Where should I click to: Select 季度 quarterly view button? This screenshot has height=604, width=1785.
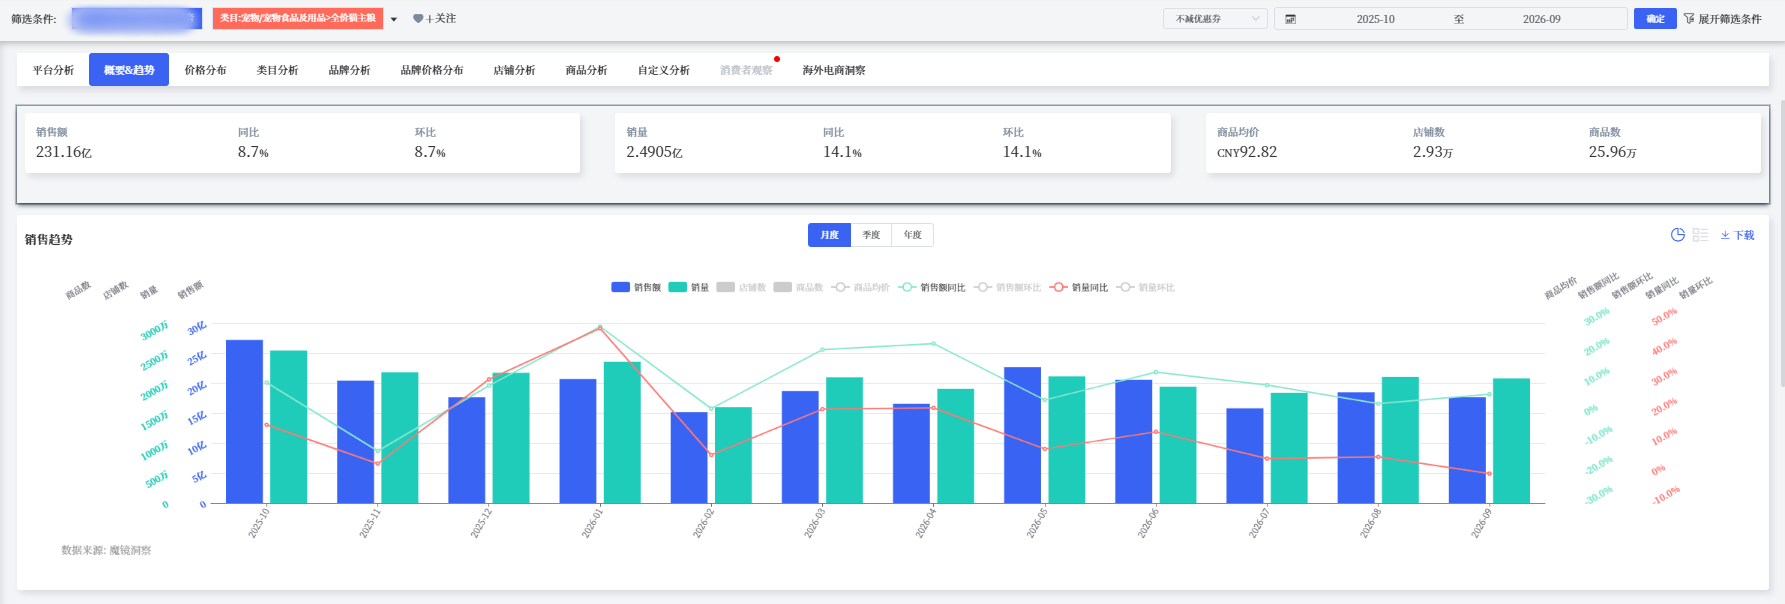pyautogui.click(x=871, y=235)
